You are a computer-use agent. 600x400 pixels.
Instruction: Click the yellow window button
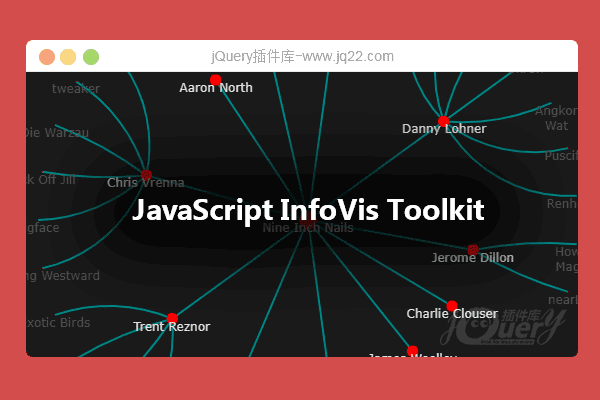pos(68,57)
